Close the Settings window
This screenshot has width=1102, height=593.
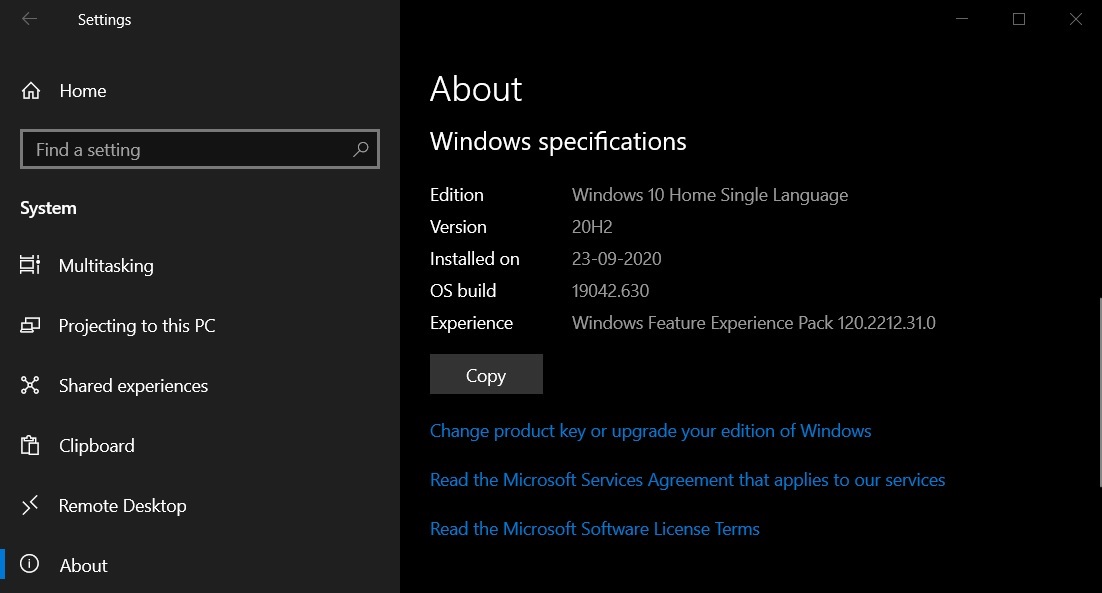pos(1075,19)
